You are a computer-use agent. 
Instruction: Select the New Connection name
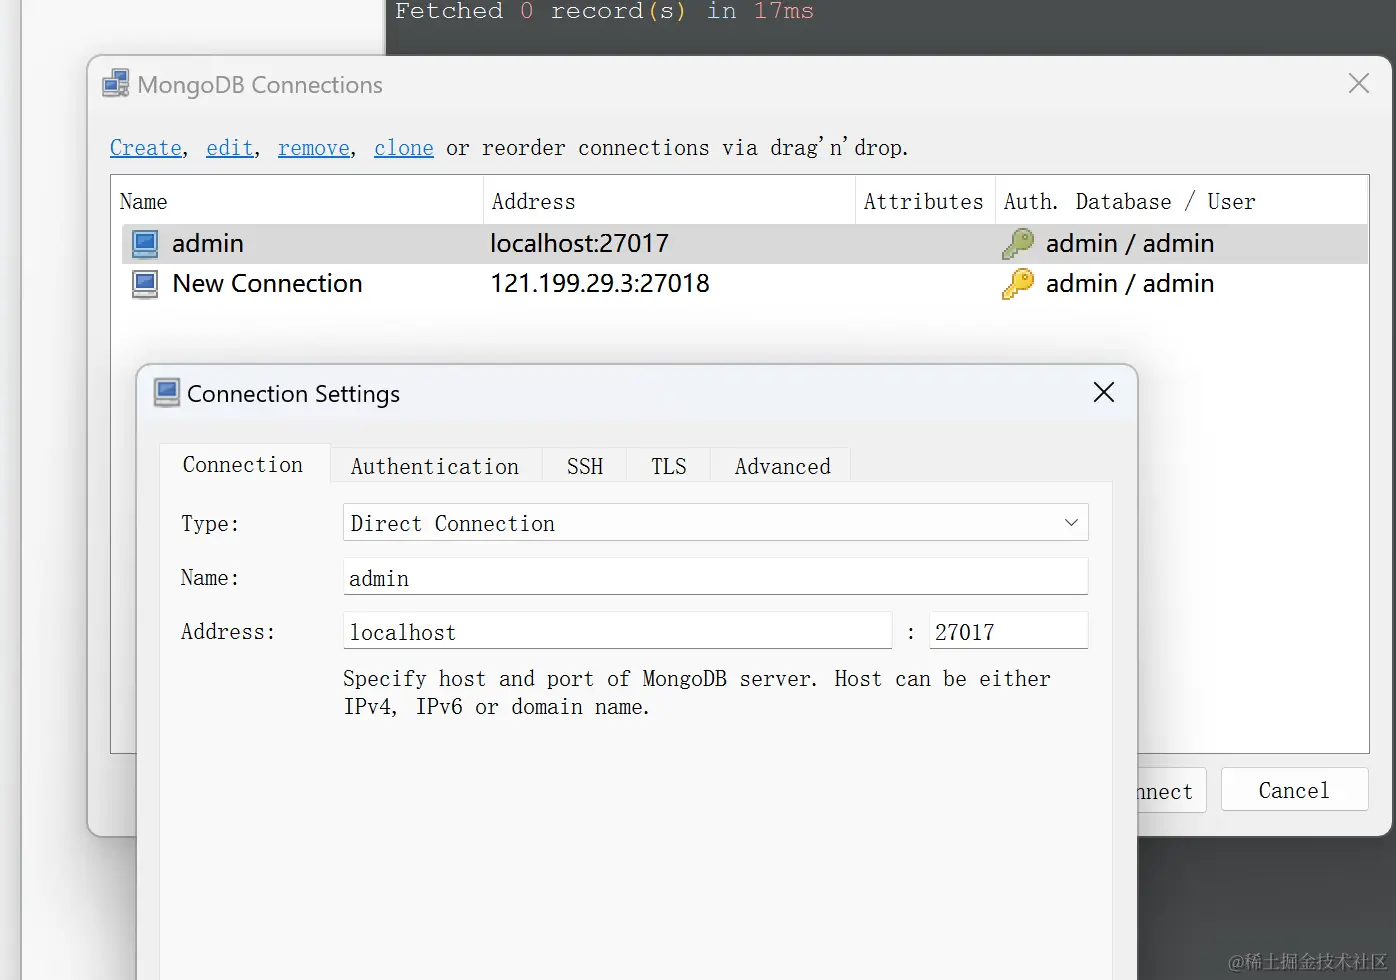click(267, 284)
